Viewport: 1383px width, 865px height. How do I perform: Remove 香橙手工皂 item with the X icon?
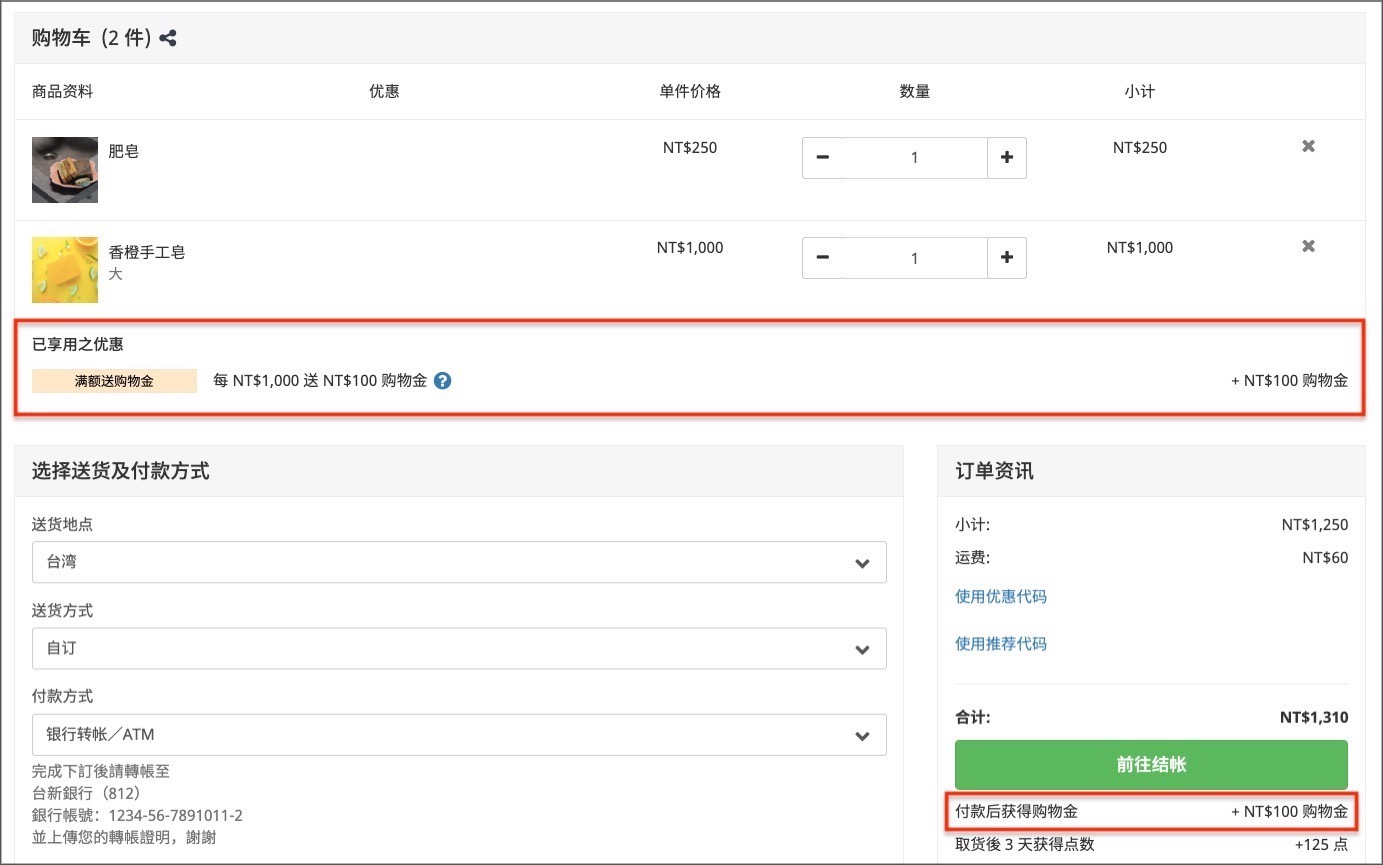pos(1308,246)
